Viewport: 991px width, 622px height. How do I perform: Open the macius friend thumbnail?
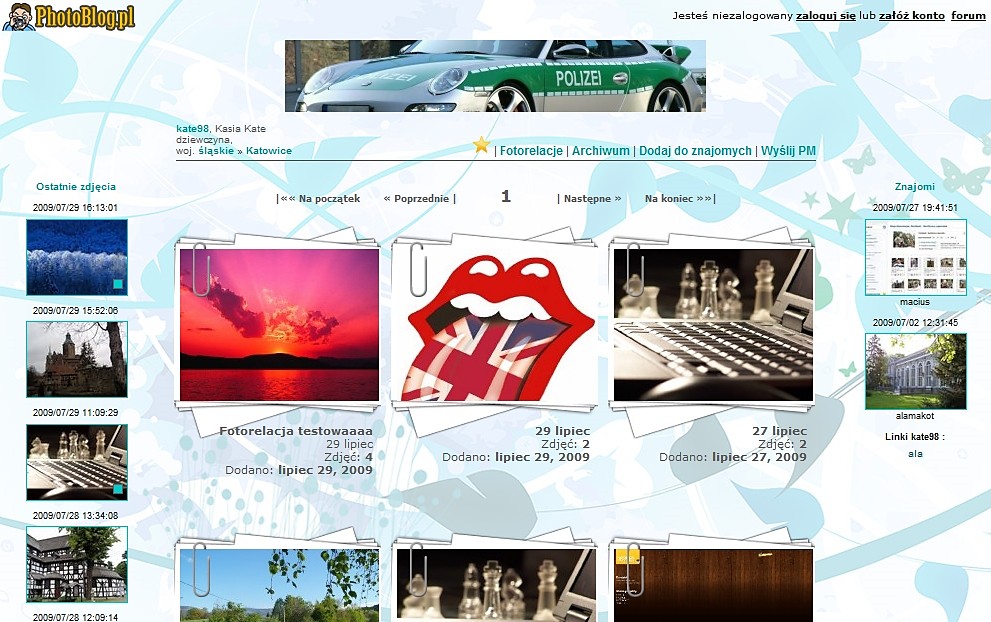click(916, 257)
